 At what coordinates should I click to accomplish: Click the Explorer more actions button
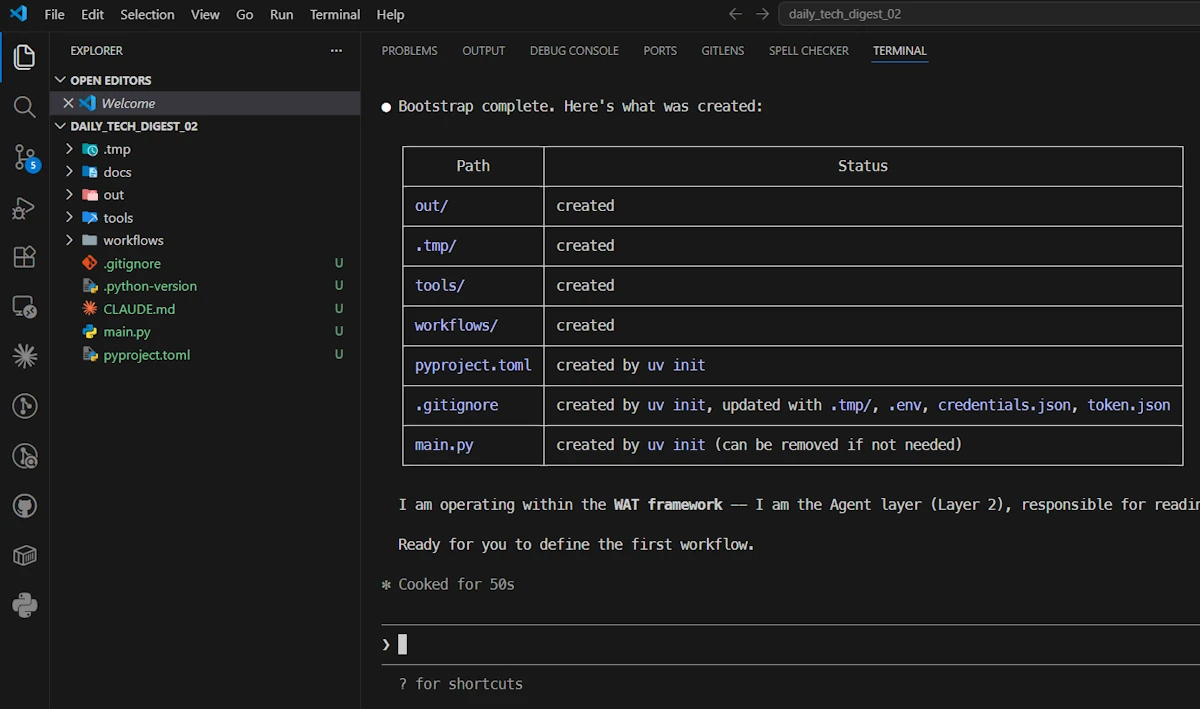(336, 50)
